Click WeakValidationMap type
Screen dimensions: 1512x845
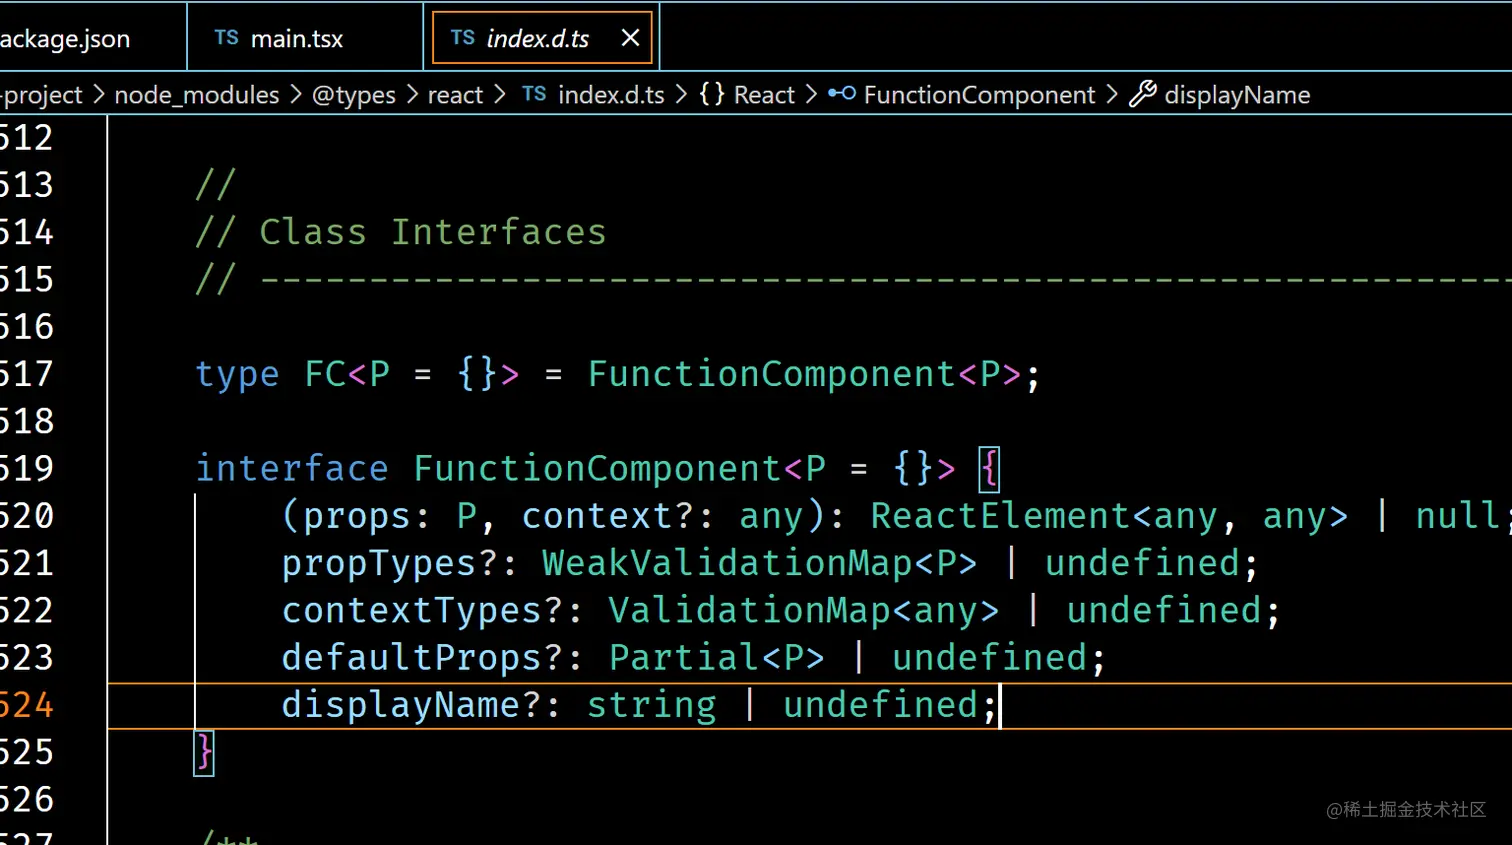coord(727,563)
